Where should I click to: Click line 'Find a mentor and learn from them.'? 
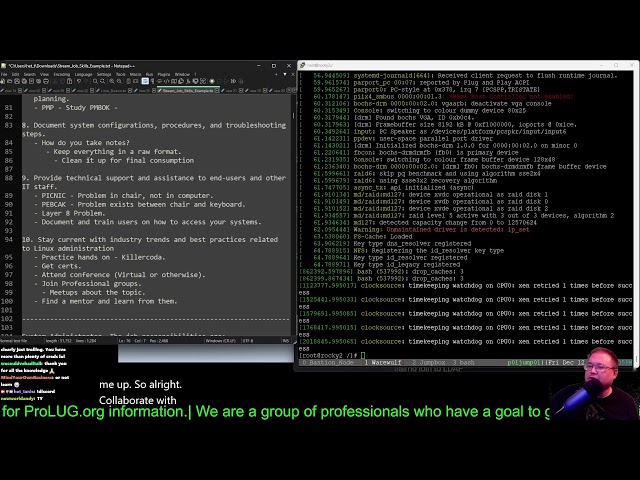[106, 301]
